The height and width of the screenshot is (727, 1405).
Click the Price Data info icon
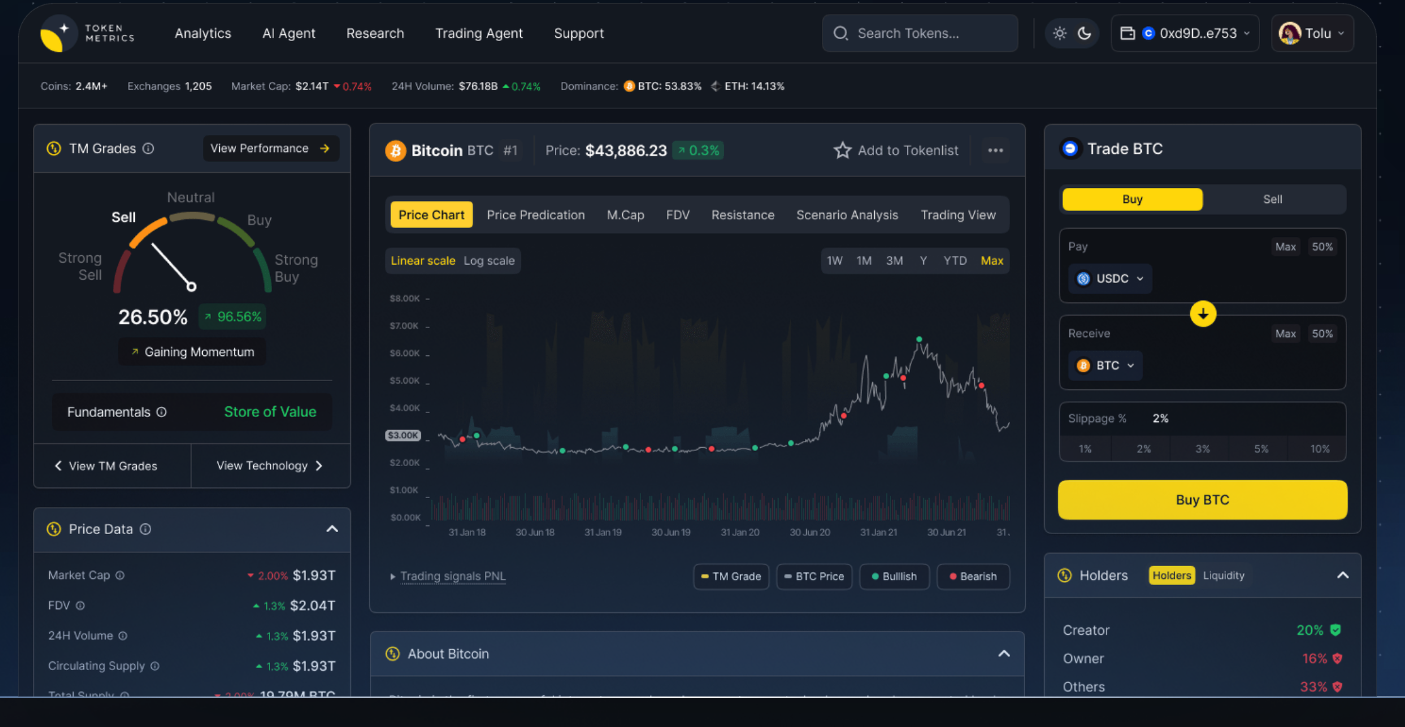145,529
